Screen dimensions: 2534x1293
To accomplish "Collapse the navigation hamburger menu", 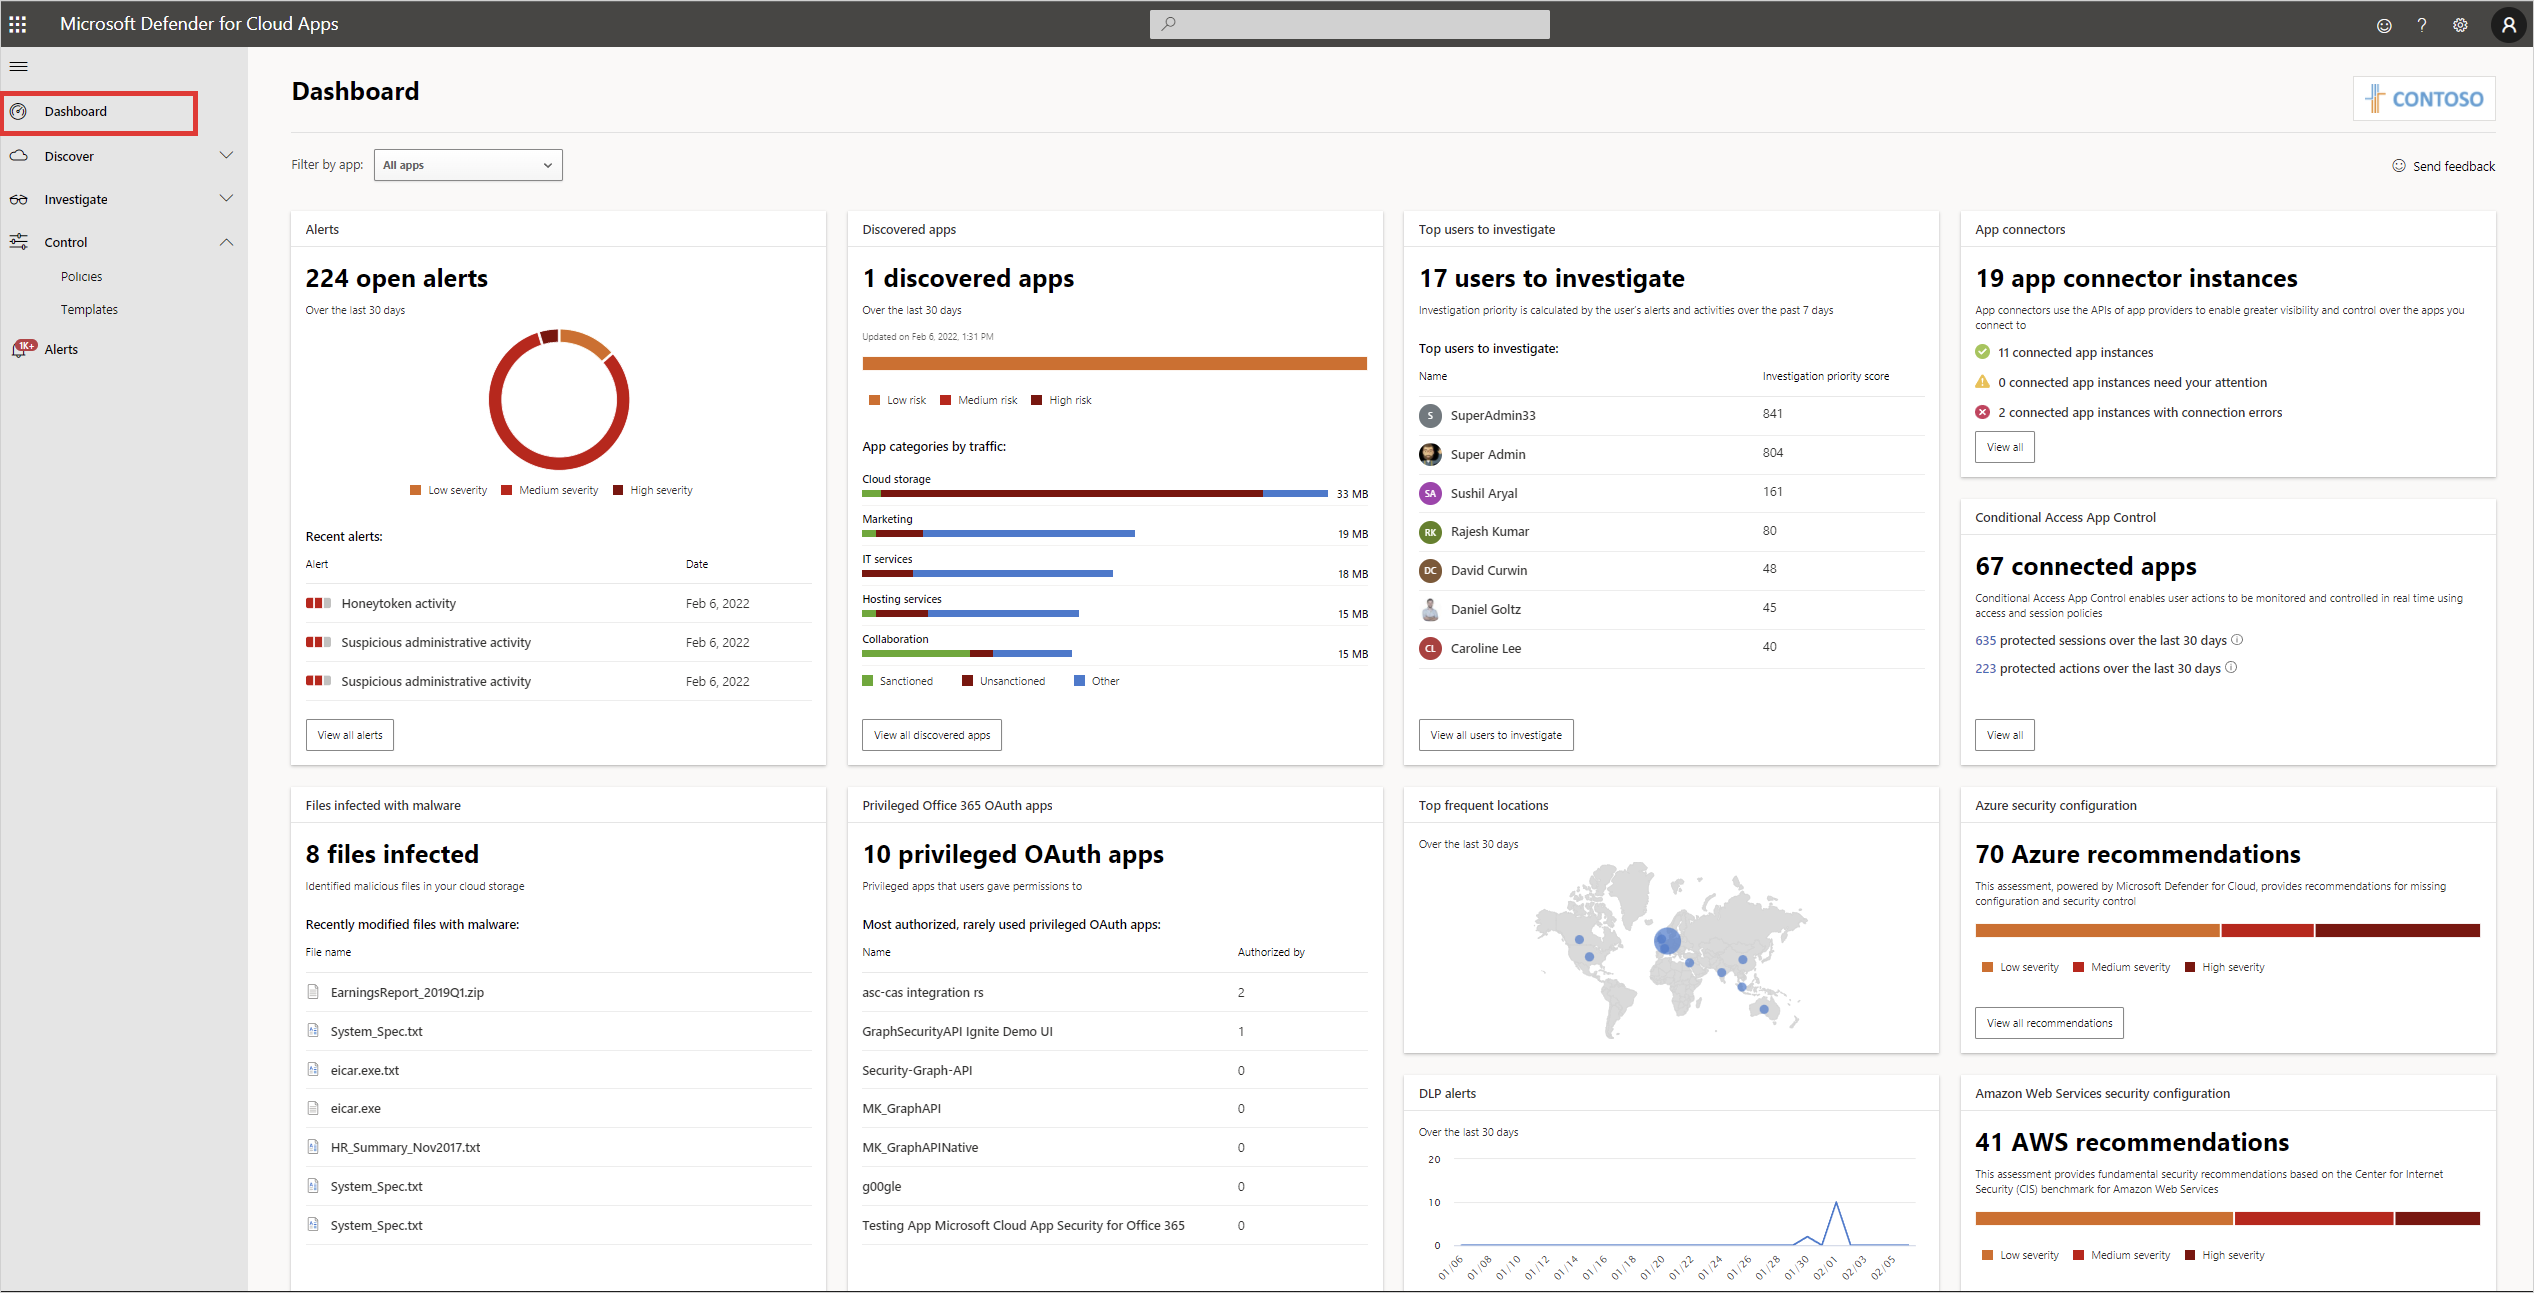I will tap(18, 67).
